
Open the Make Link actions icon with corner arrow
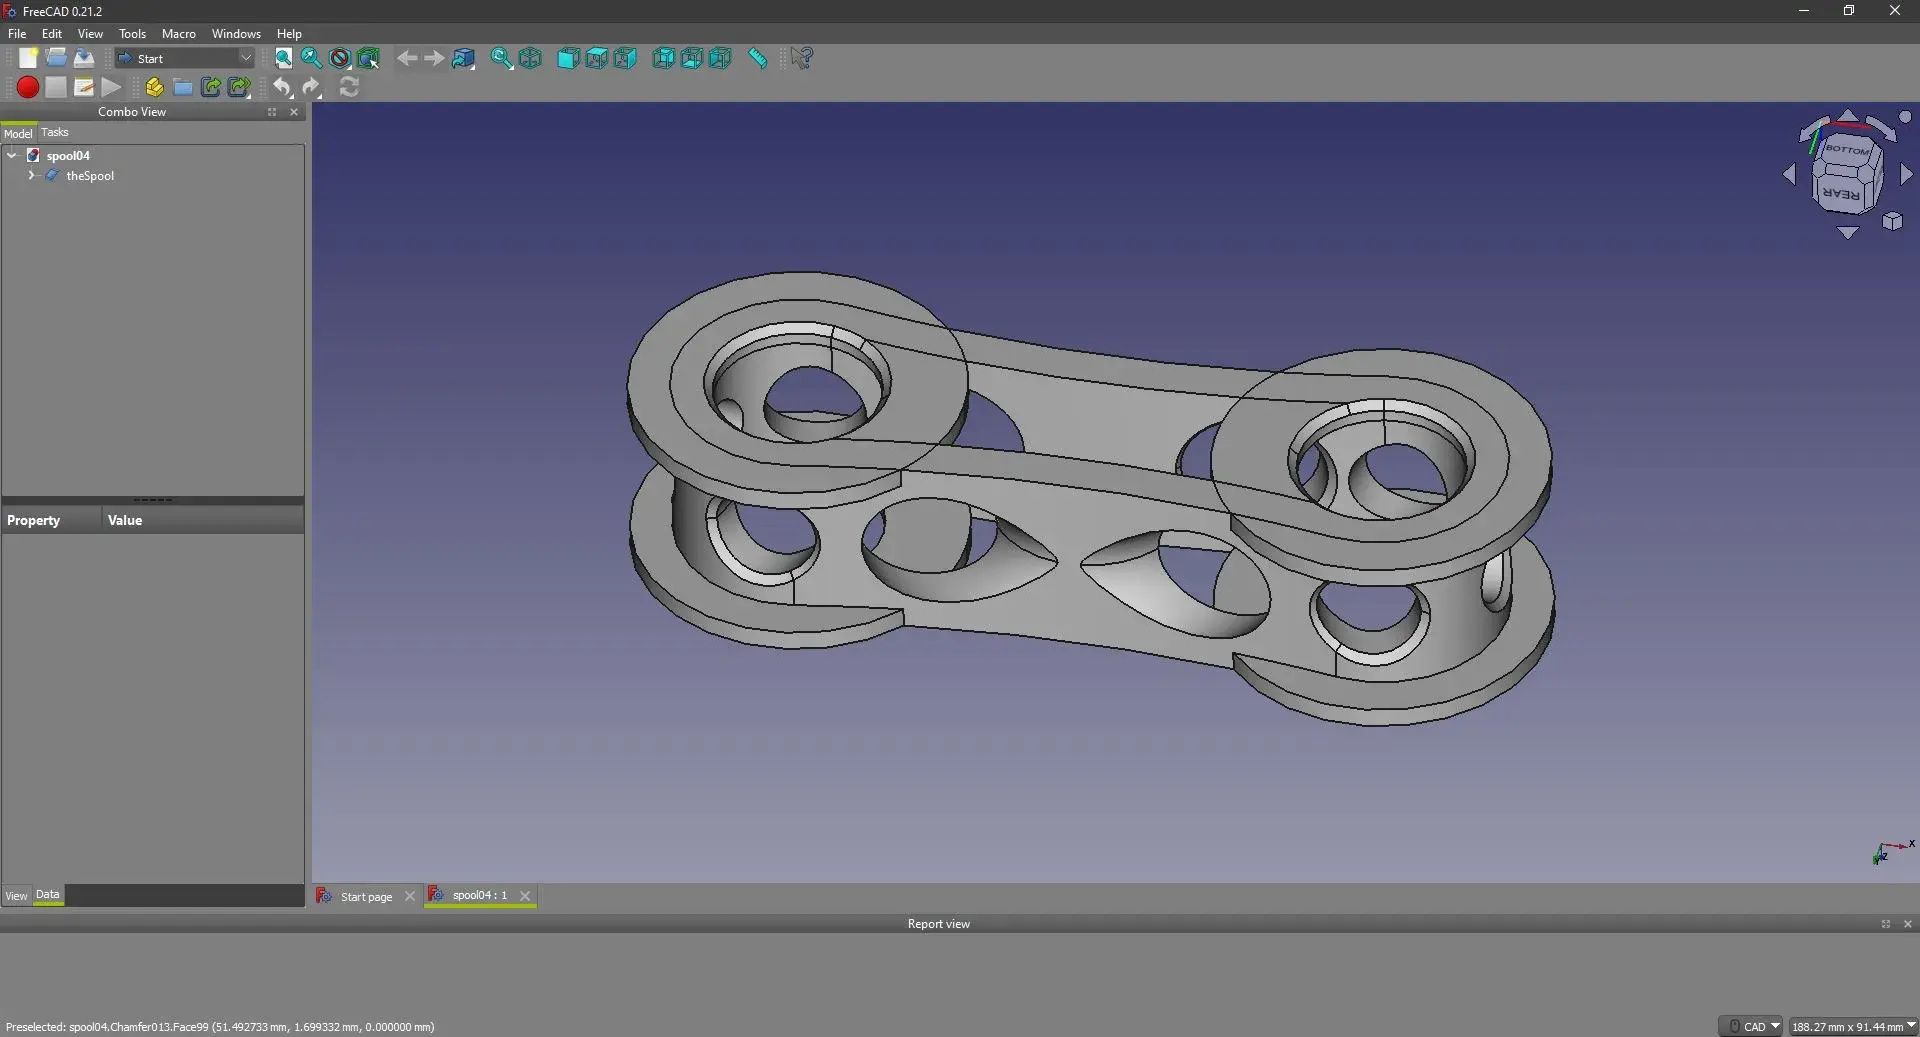[239, 87]
